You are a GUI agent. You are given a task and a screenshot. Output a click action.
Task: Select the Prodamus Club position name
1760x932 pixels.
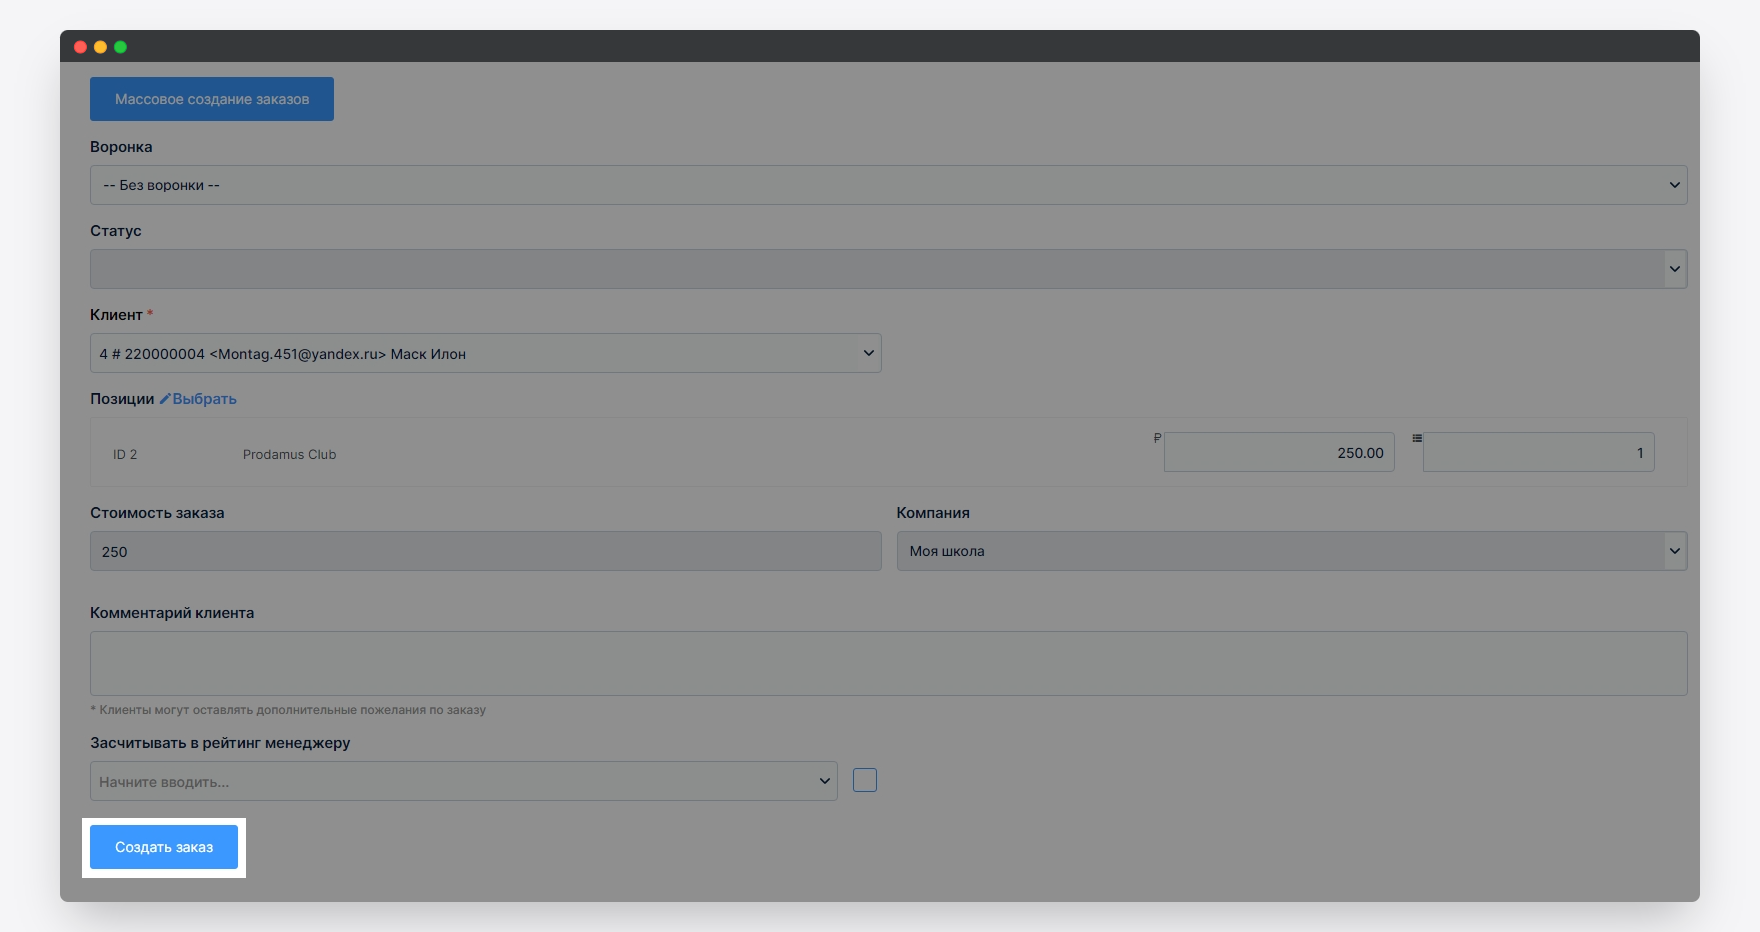pyautogui.click(x=289, y=455)
